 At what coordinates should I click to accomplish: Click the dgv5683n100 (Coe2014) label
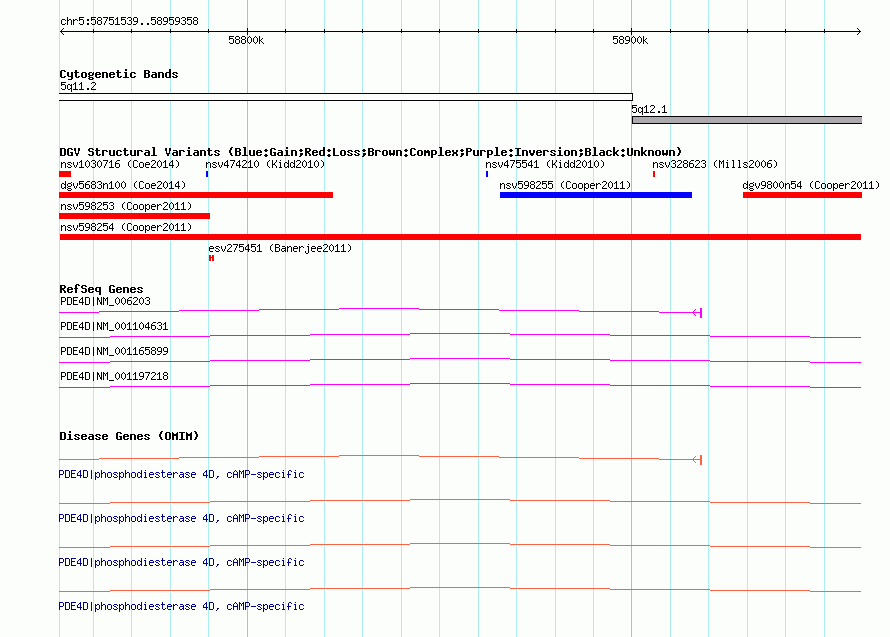[123, 185]
